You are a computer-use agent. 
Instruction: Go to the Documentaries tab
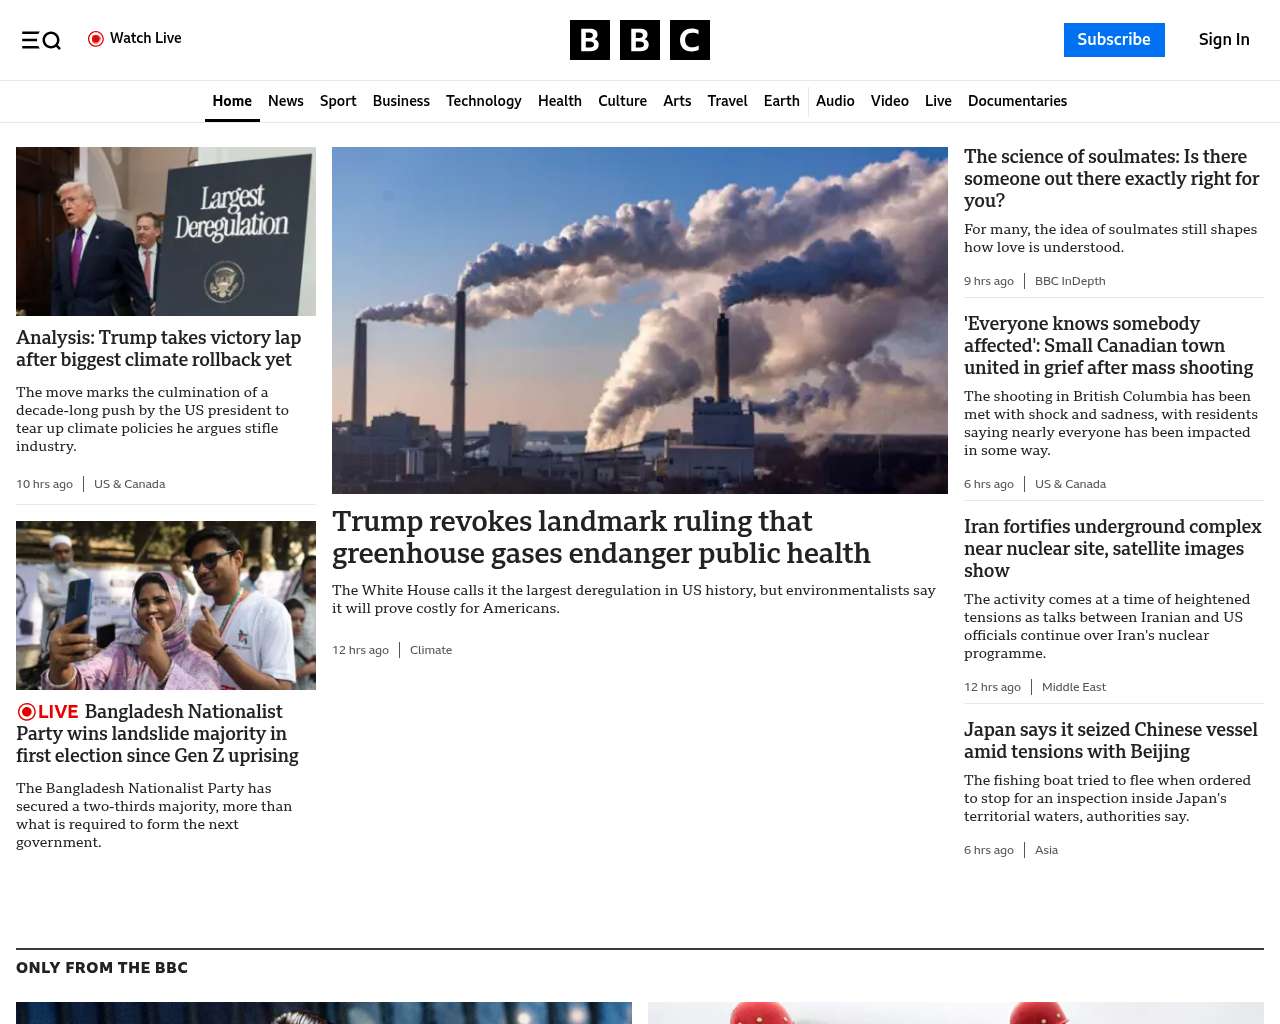pyautogui.click(x=1017, y=101)
